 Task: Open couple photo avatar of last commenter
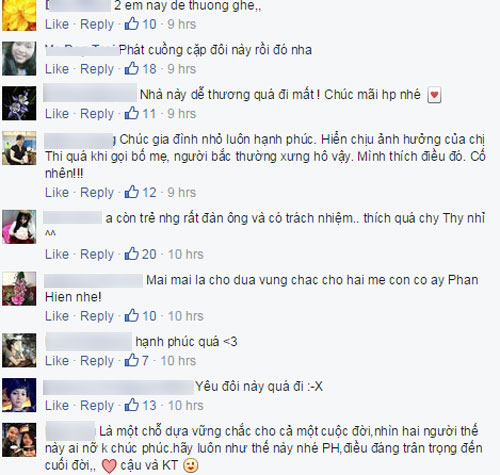pyautogui.click(x=19, y=440)
